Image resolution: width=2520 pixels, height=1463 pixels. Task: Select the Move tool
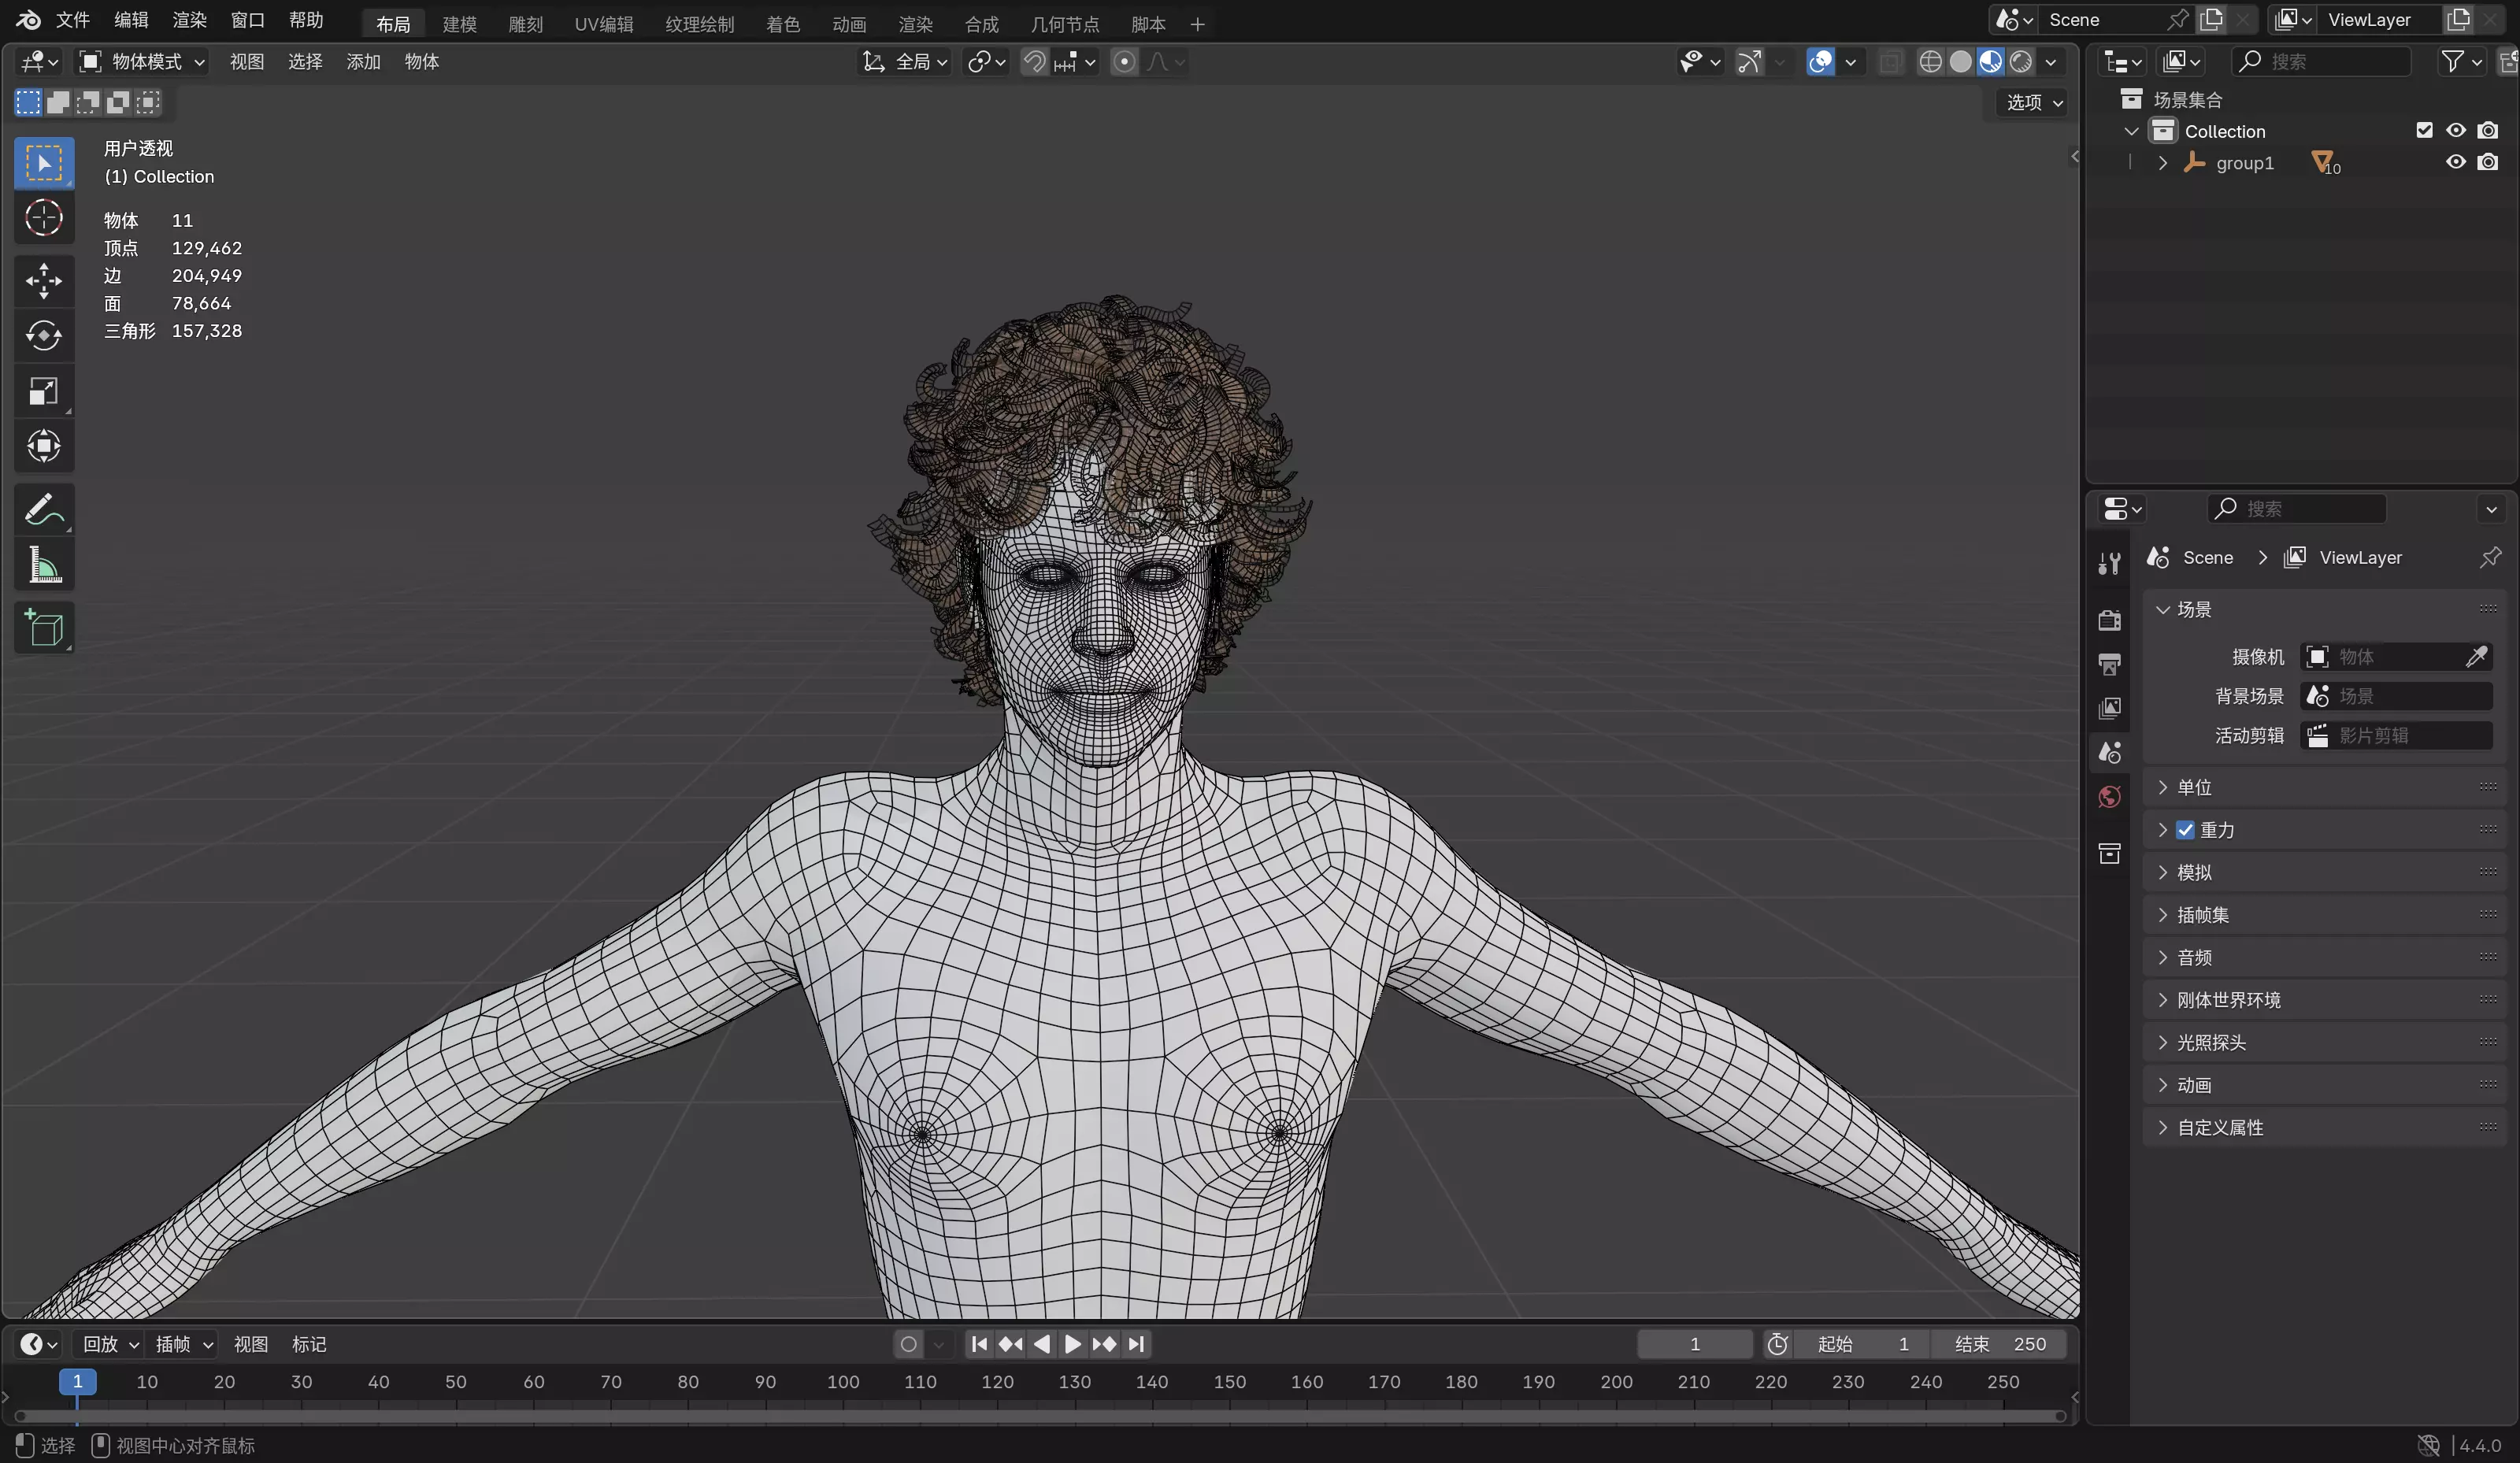click(x=44, y=280)
